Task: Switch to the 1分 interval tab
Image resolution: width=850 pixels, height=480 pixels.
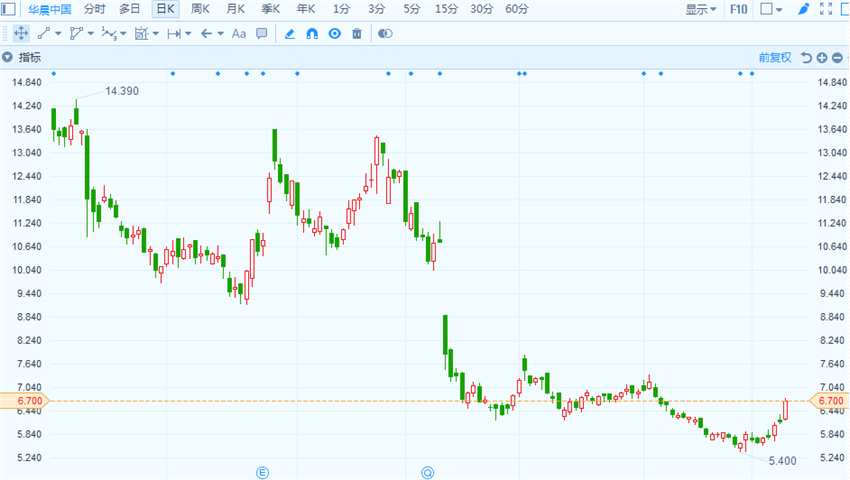Action: point(342,9)
